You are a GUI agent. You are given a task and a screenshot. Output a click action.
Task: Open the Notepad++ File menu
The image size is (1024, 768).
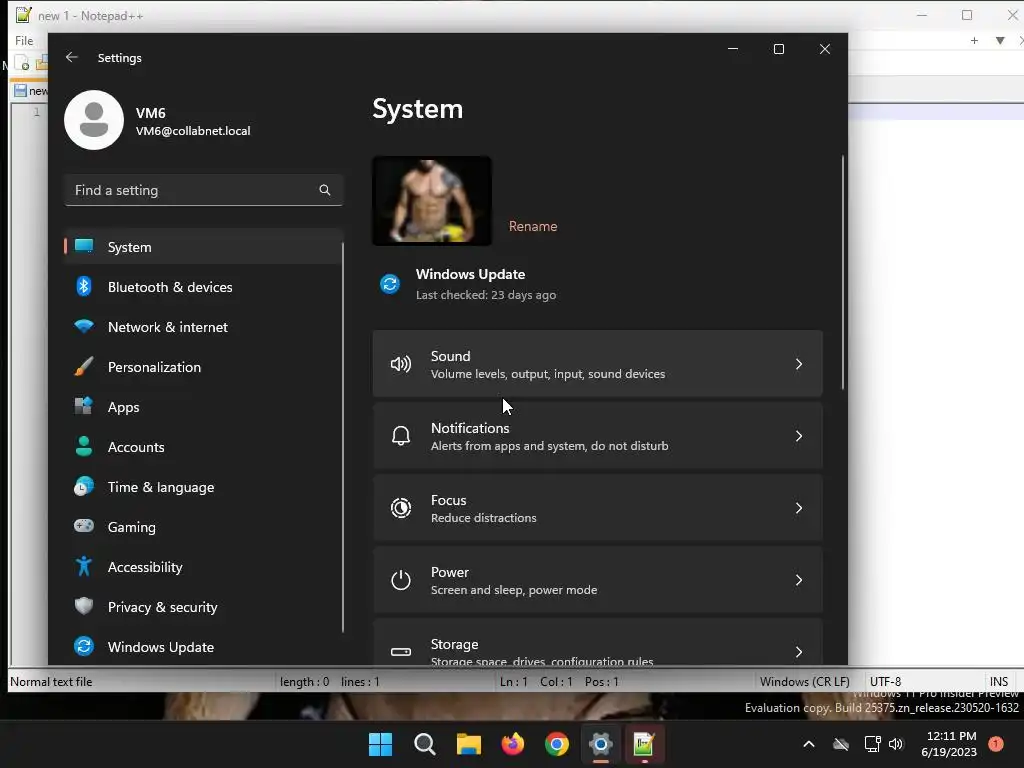[24, 40]
